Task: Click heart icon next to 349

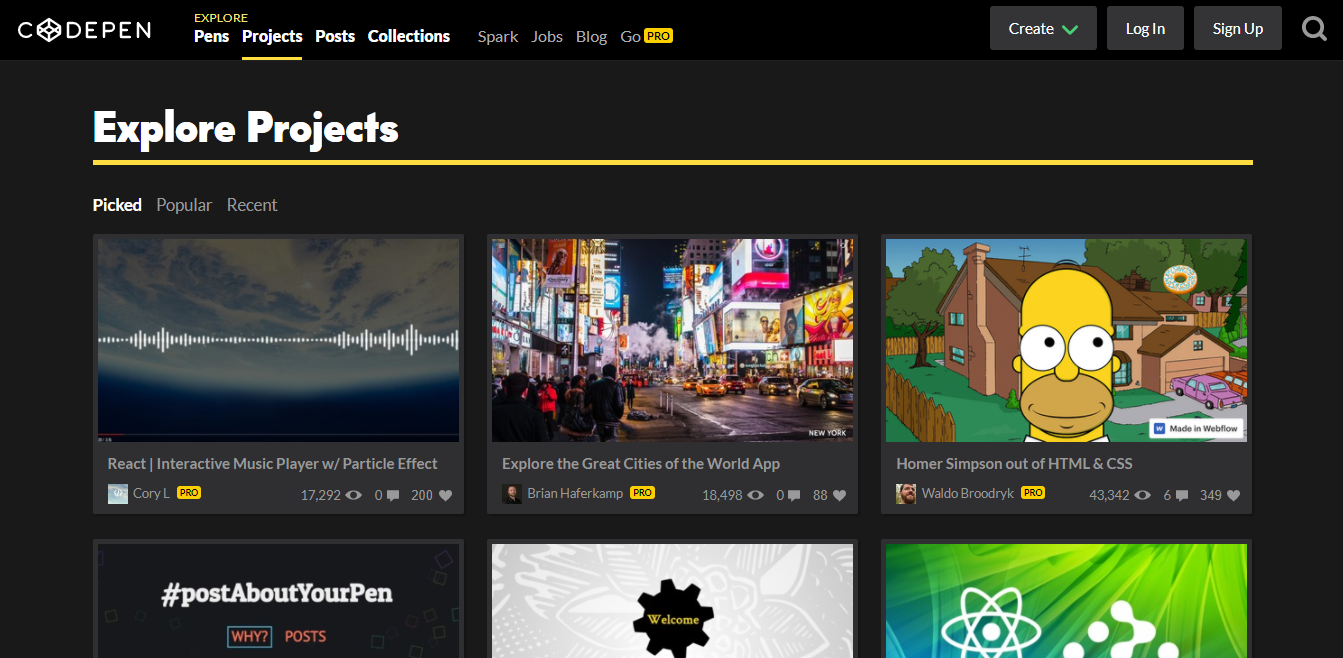Action: (x=1234, y=495)
